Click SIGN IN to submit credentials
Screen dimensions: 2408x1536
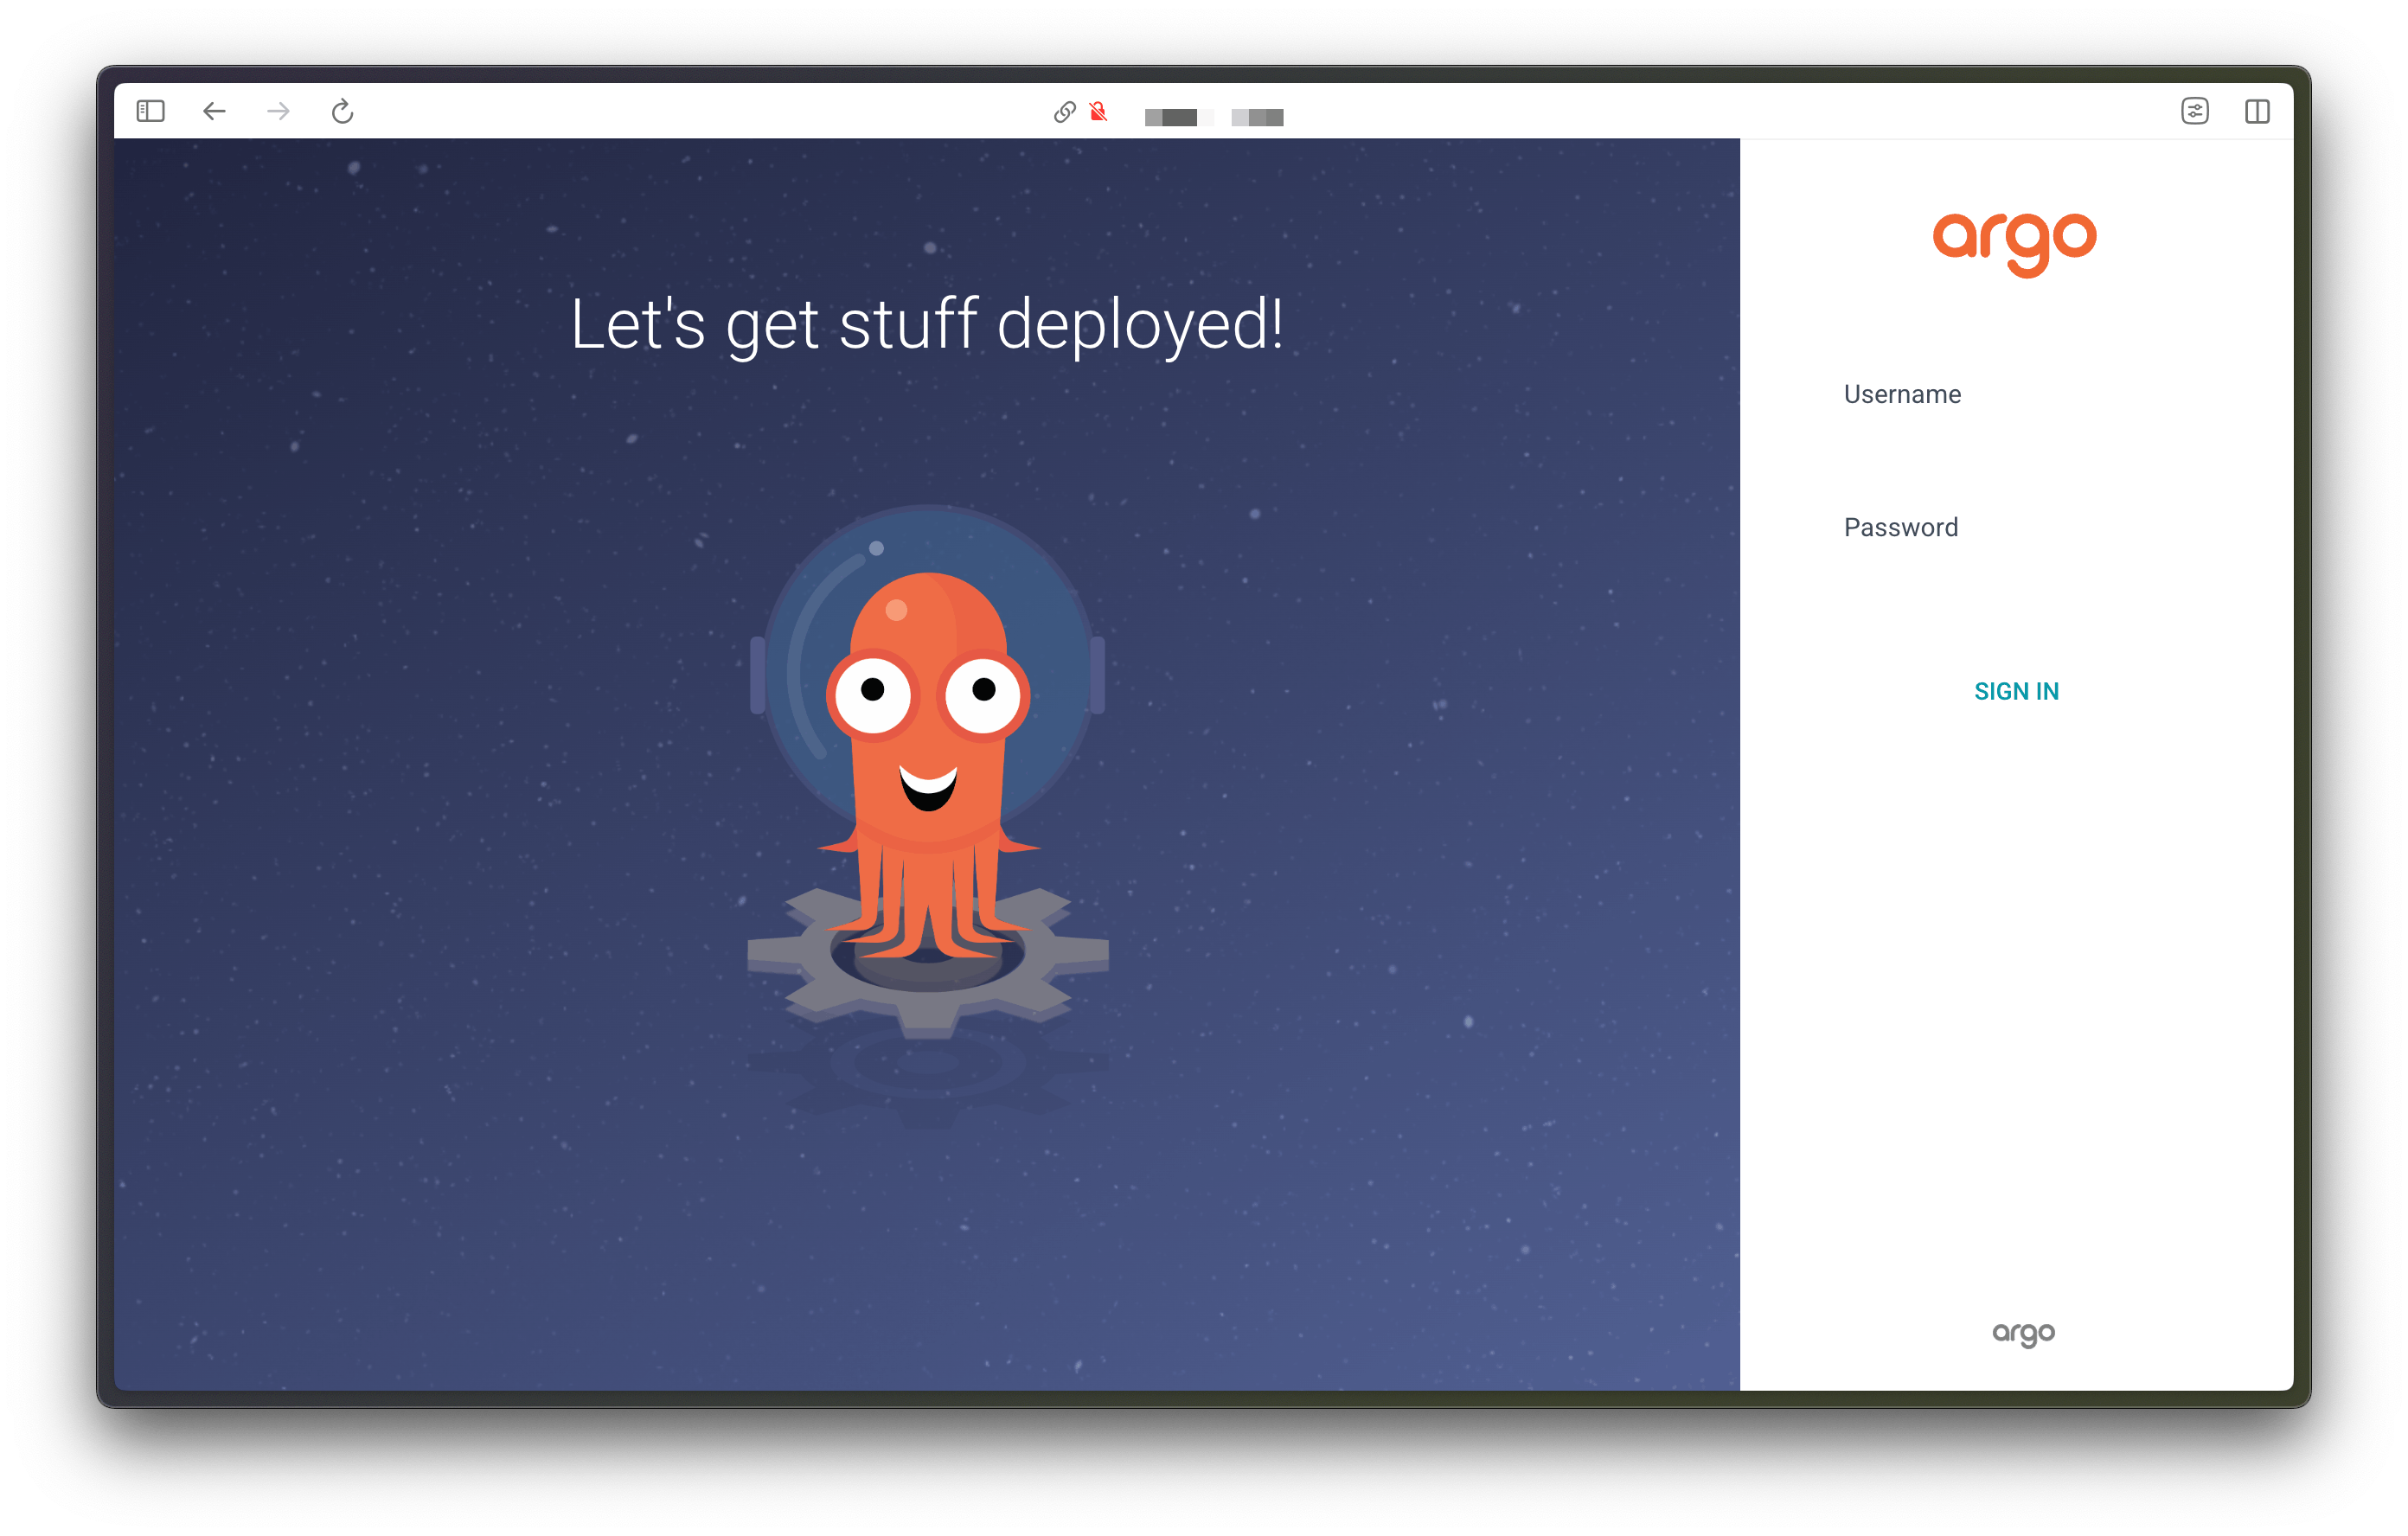pyautogui.click(x=2016, y=690)
